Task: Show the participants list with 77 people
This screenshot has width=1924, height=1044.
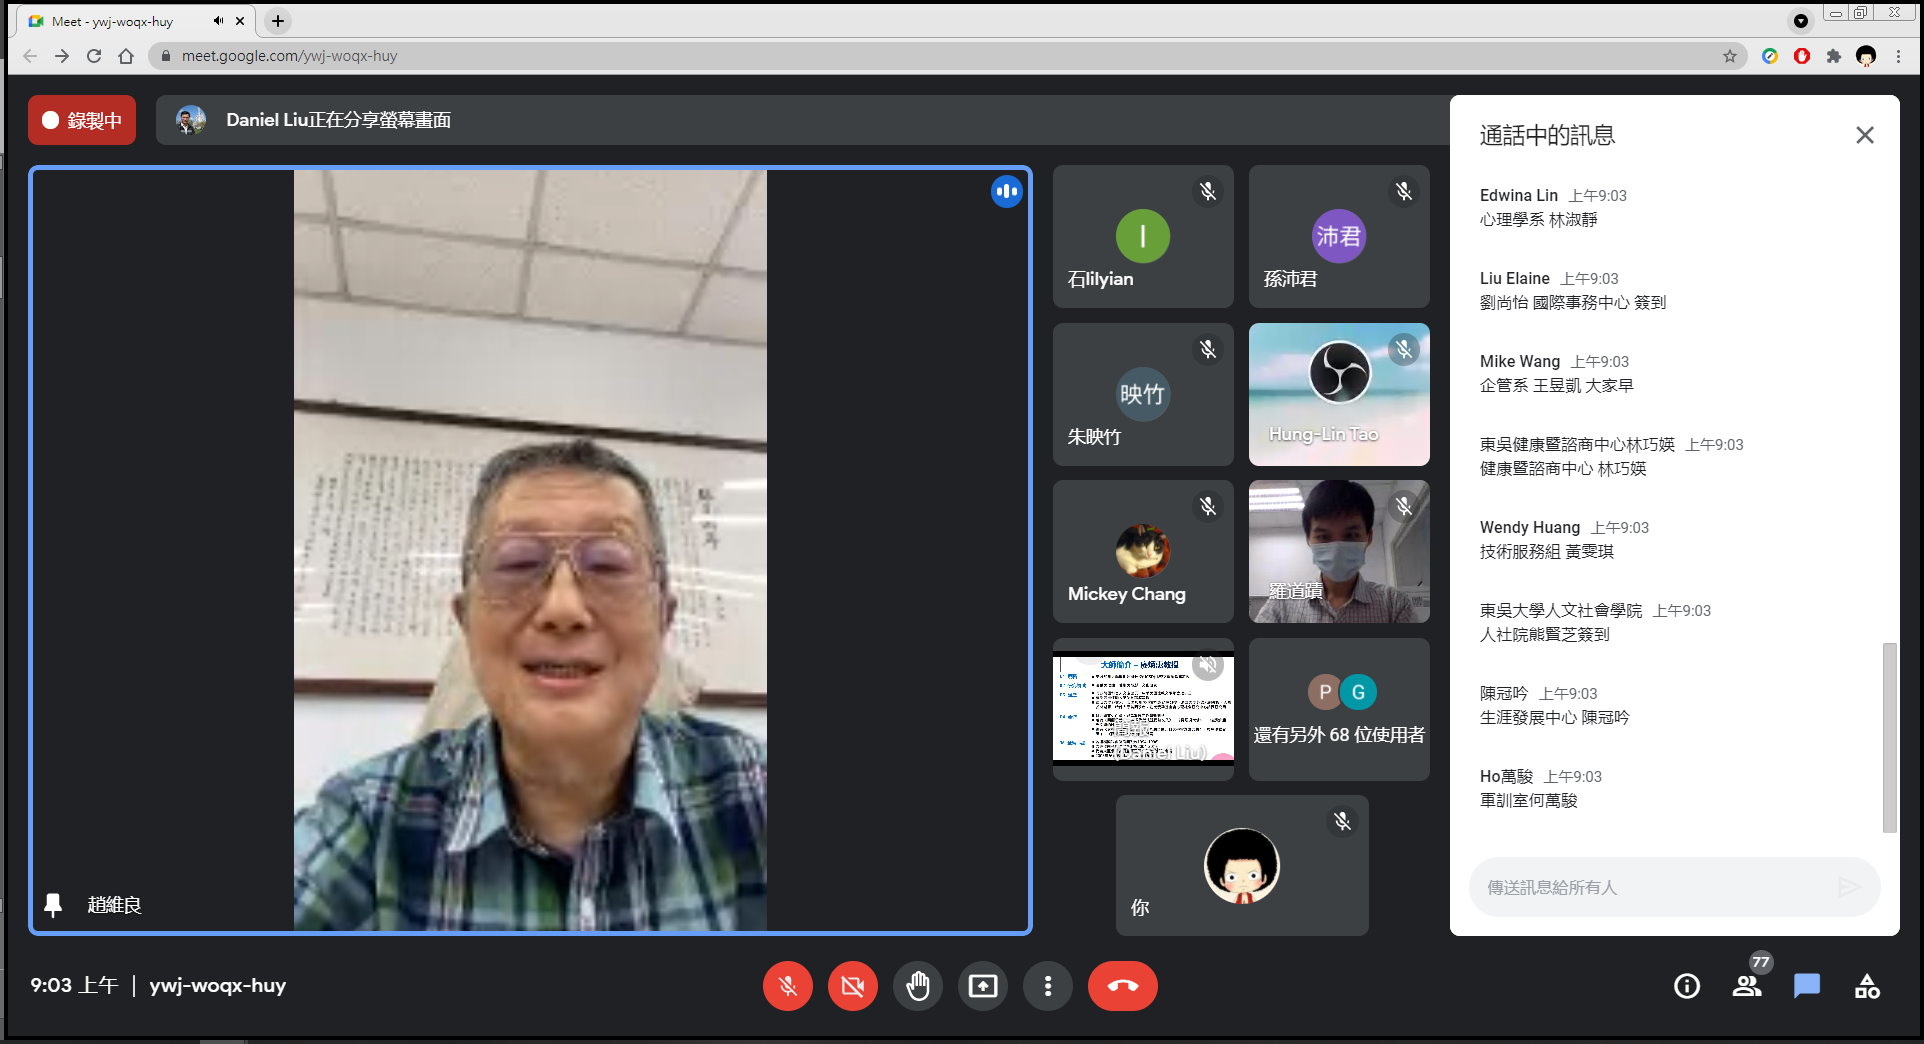Action: (1747, 986)
